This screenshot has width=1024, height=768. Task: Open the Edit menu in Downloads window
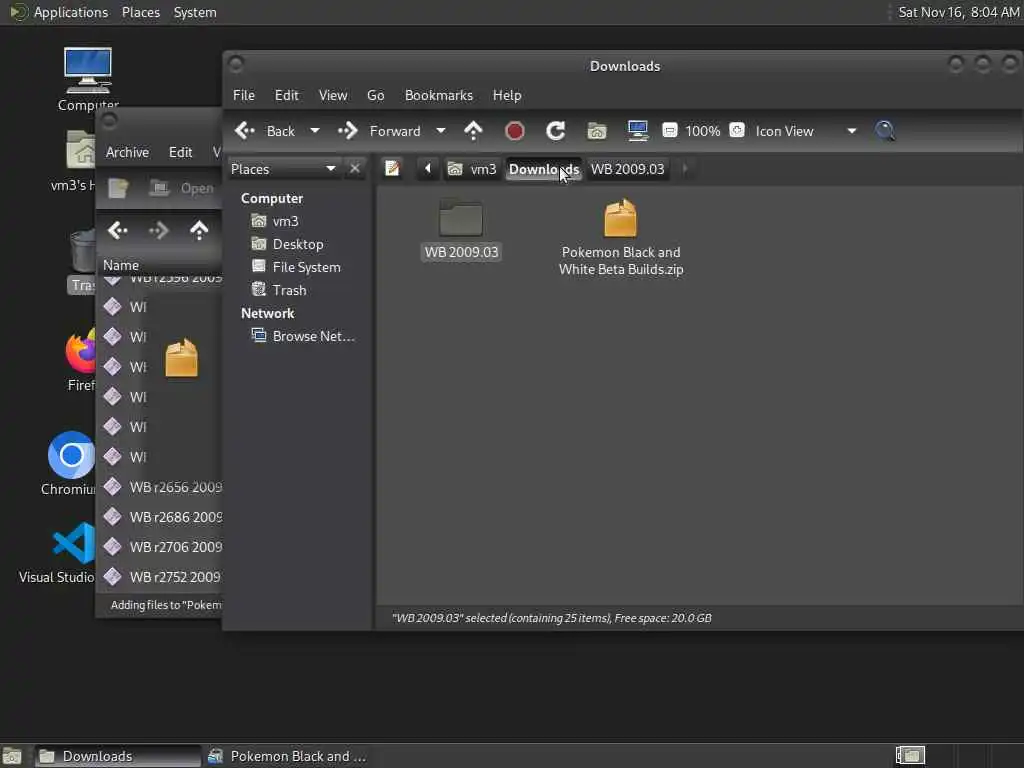click(287, 95)
